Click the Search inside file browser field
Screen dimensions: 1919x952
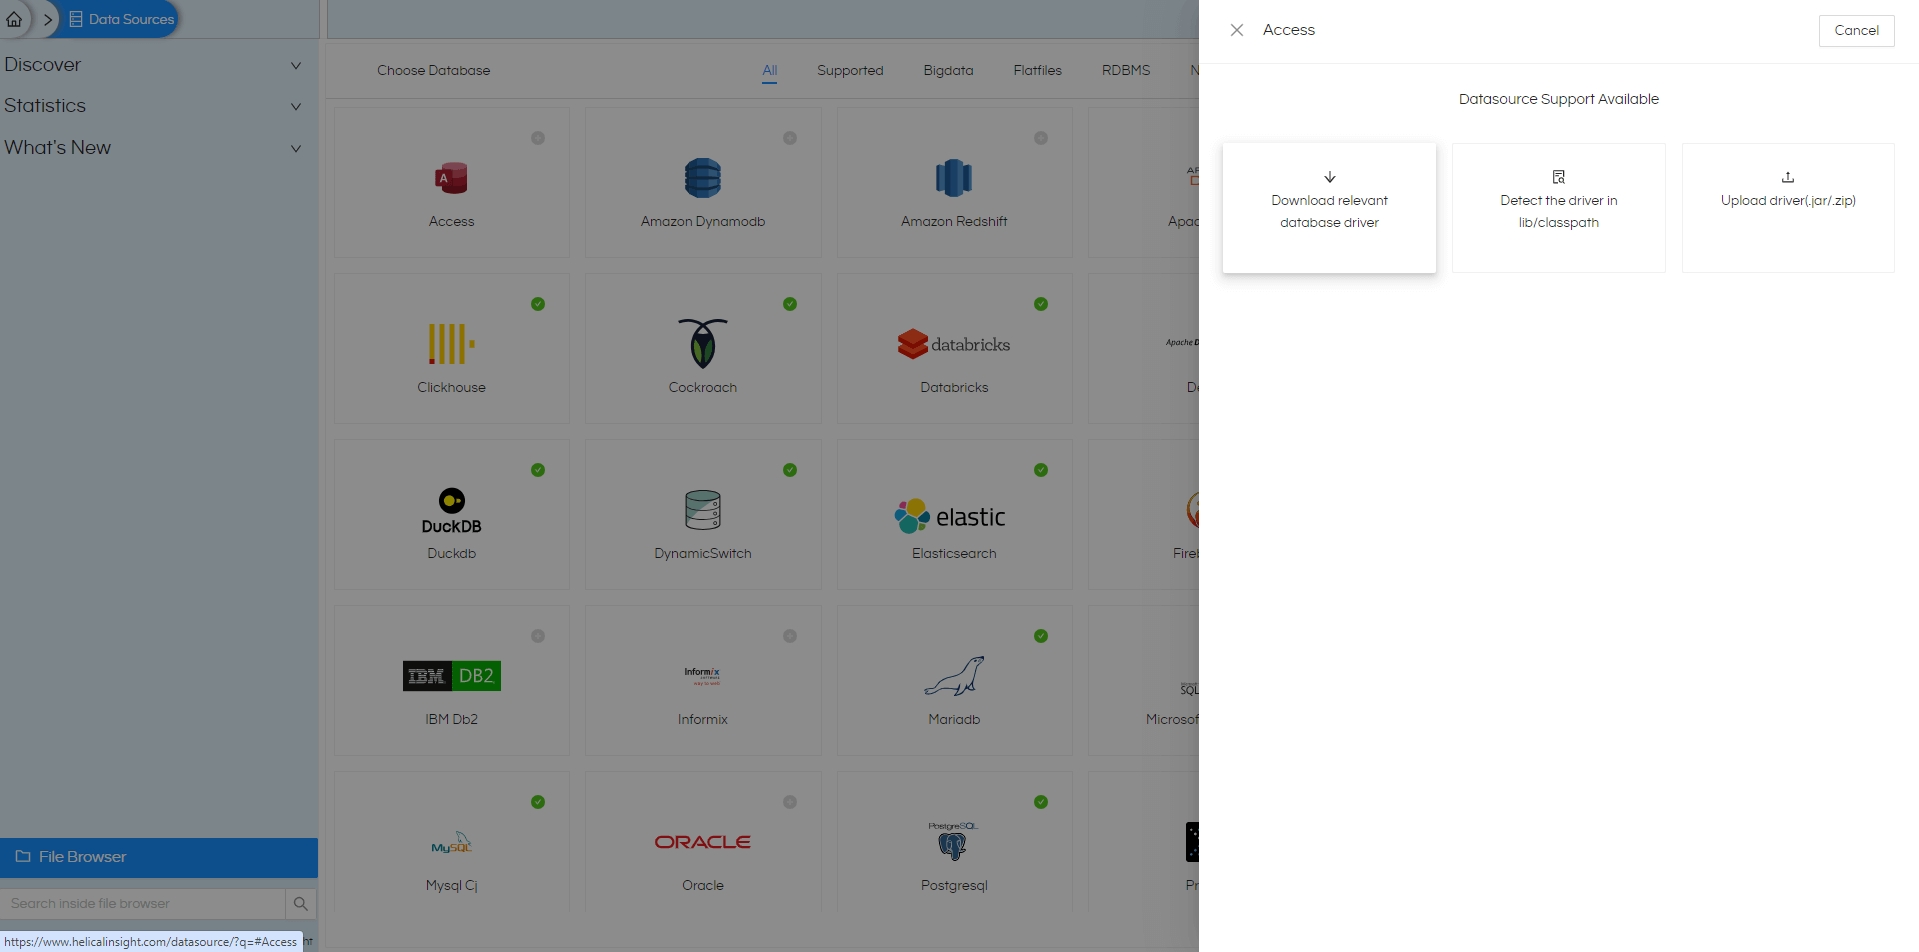pyautogui.click(x=143, y=904)
